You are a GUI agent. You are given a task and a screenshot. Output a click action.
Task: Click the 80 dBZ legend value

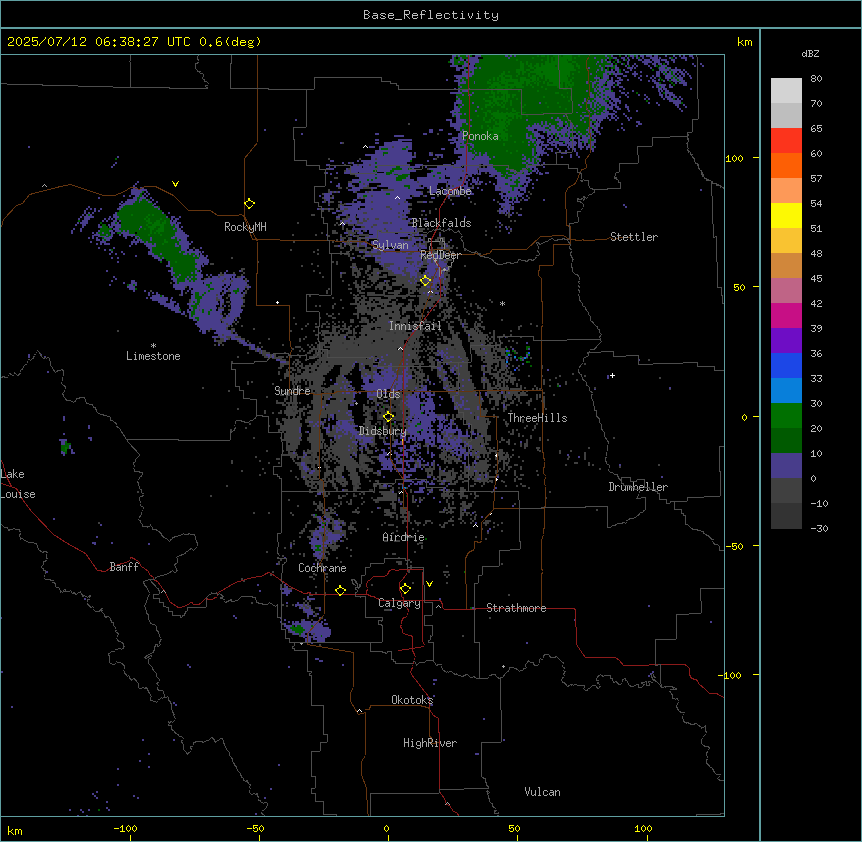(x=816, y=79)
